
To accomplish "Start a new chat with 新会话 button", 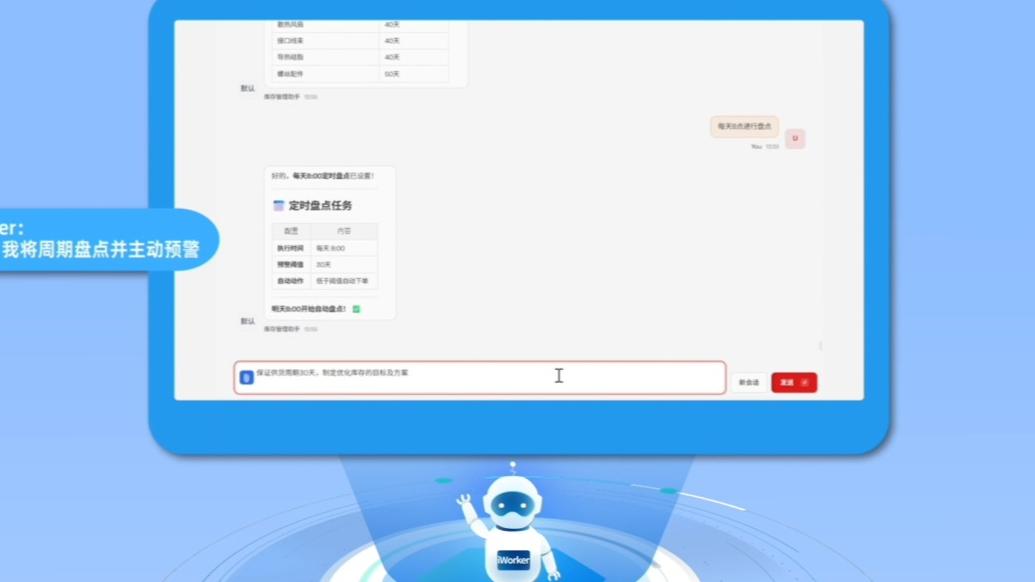I will pos(748,382).
